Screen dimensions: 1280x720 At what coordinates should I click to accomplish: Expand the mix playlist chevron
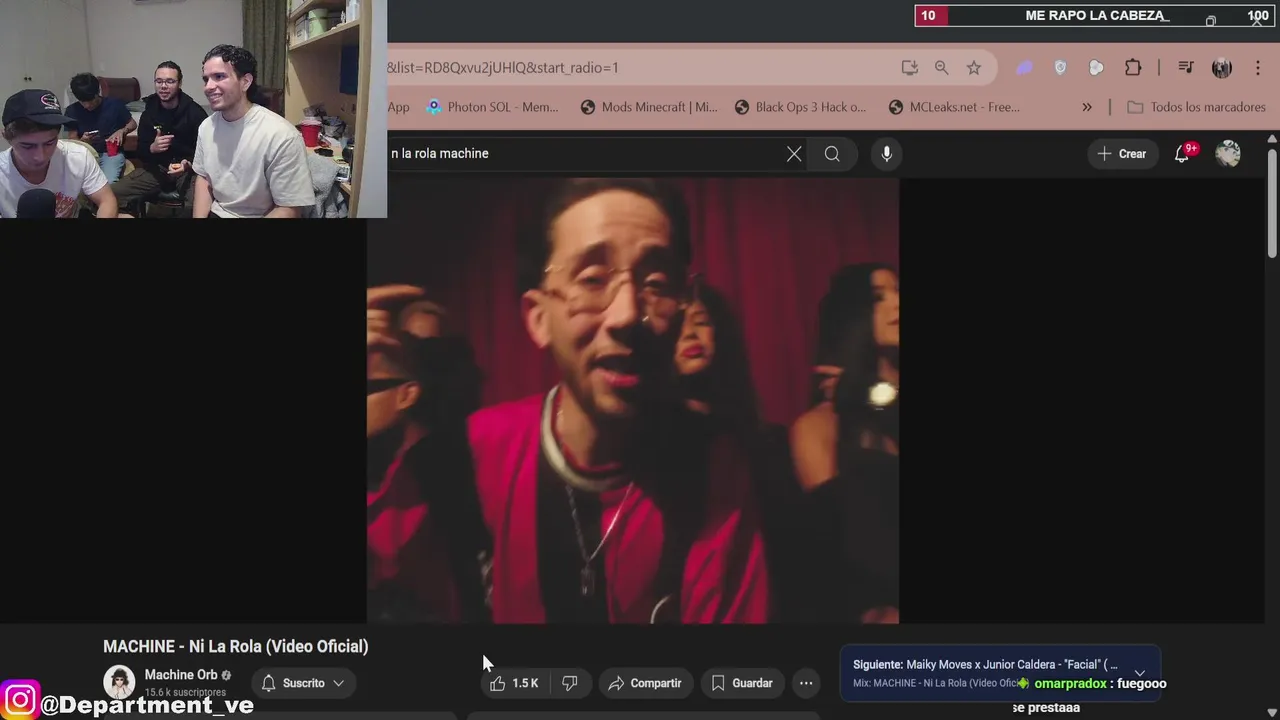(1139, 673)
